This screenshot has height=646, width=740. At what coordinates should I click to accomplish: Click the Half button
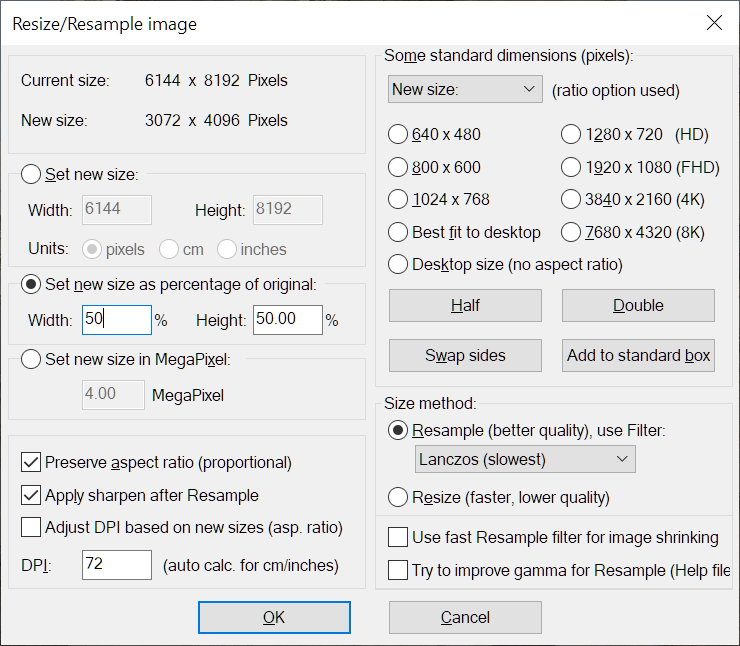click(465, 305)
